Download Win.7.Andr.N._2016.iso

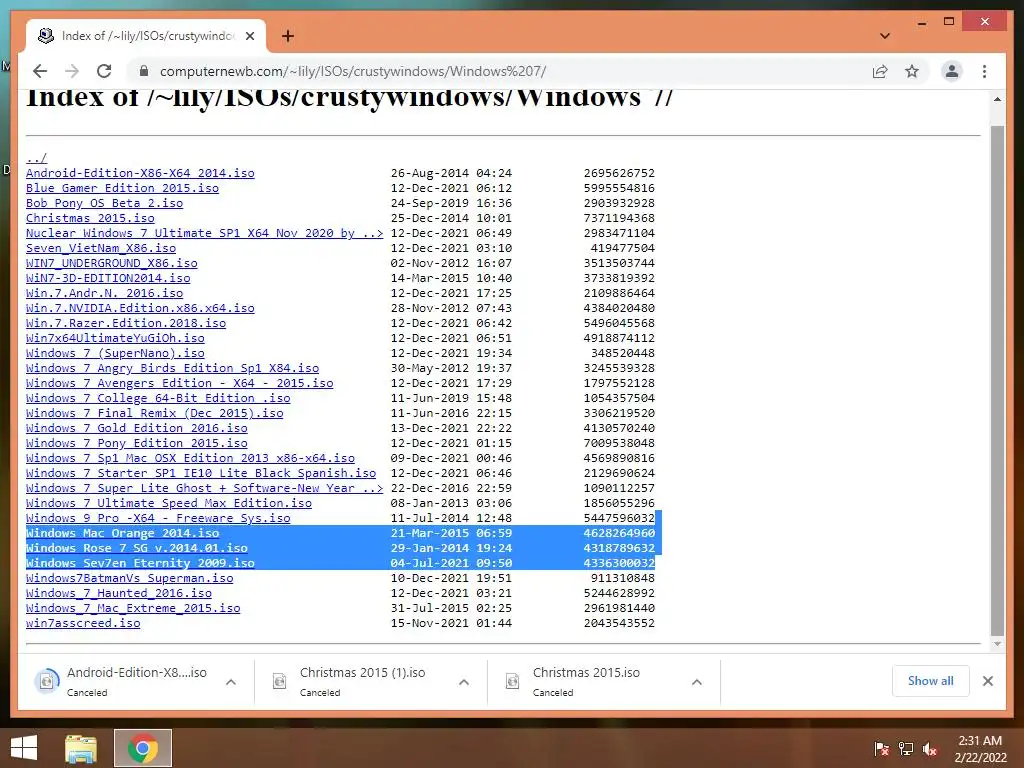pos(104,293)
